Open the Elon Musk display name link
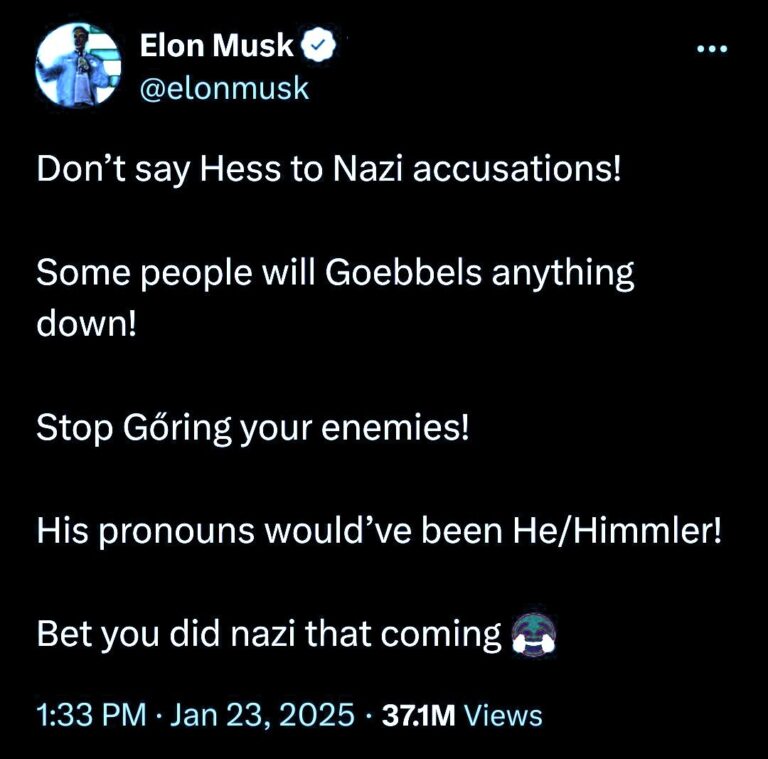 [x=217, y=46]
